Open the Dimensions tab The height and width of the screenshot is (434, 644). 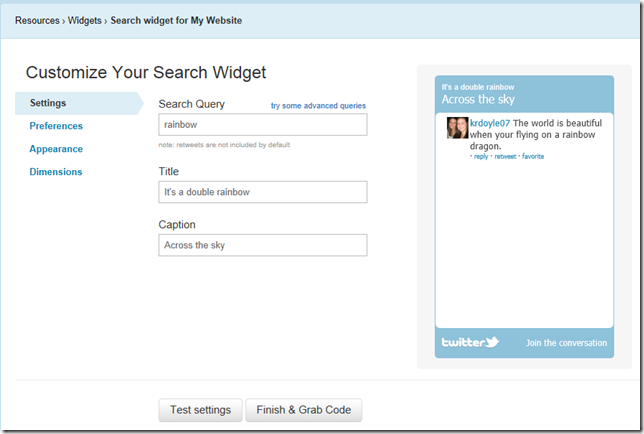click(x=56, y=172)
